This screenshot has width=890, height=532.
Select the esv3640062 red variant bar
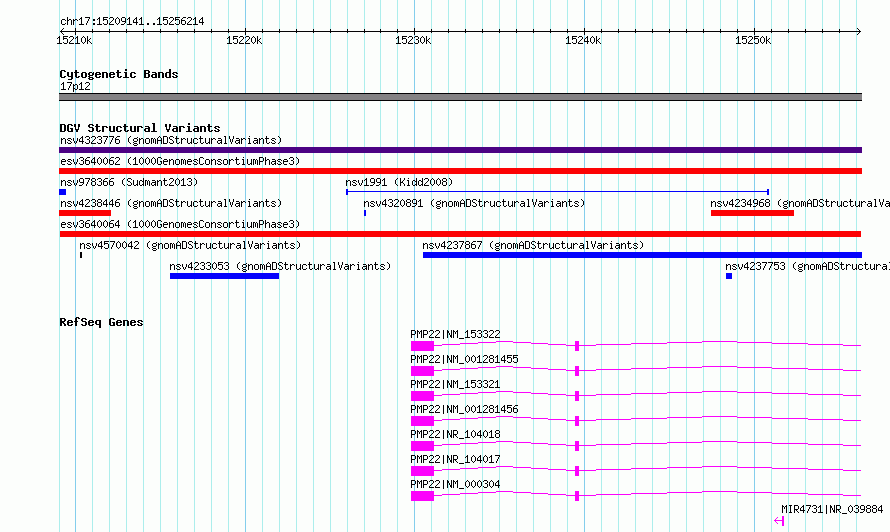pos(460,171)
